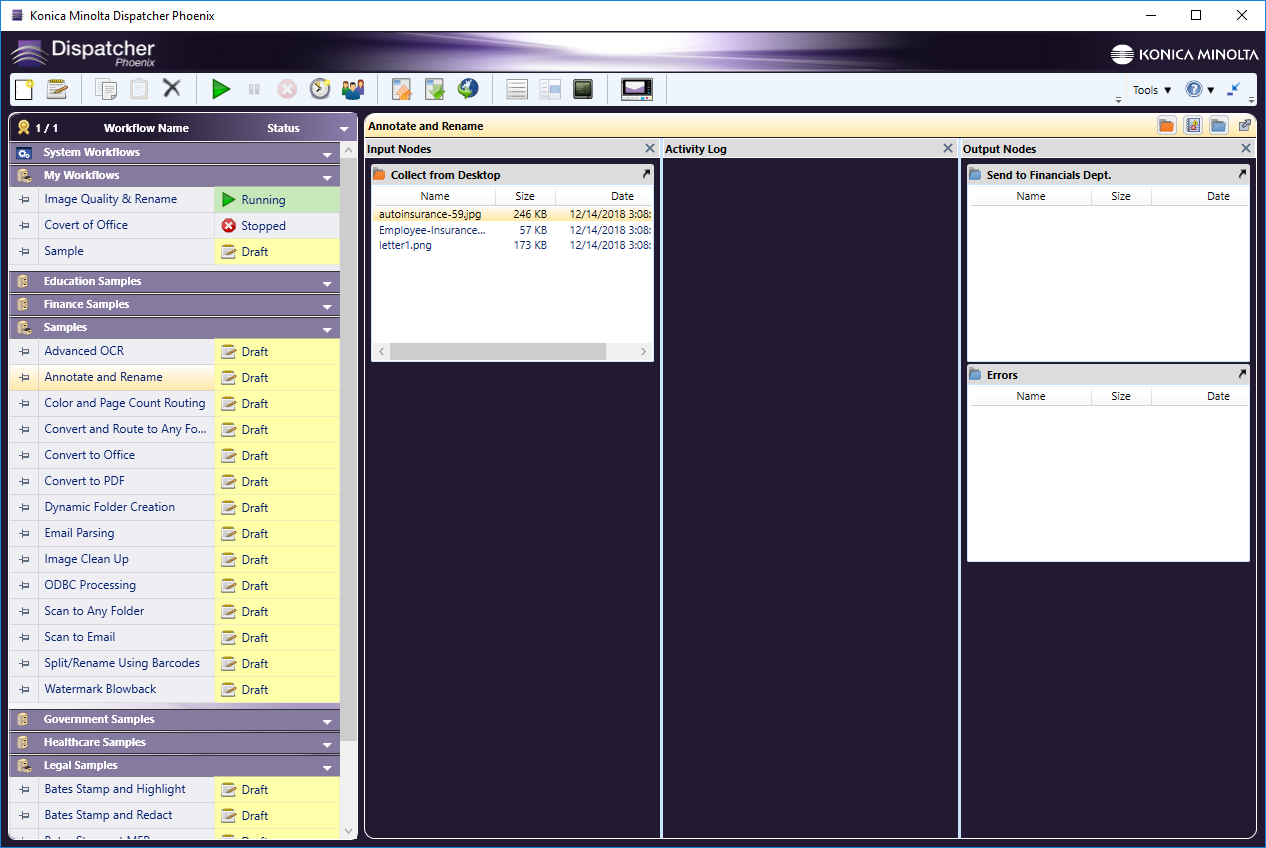Select the Scan to Email workflow
This screenshot has width=1266, height=848.
point(80,637)
